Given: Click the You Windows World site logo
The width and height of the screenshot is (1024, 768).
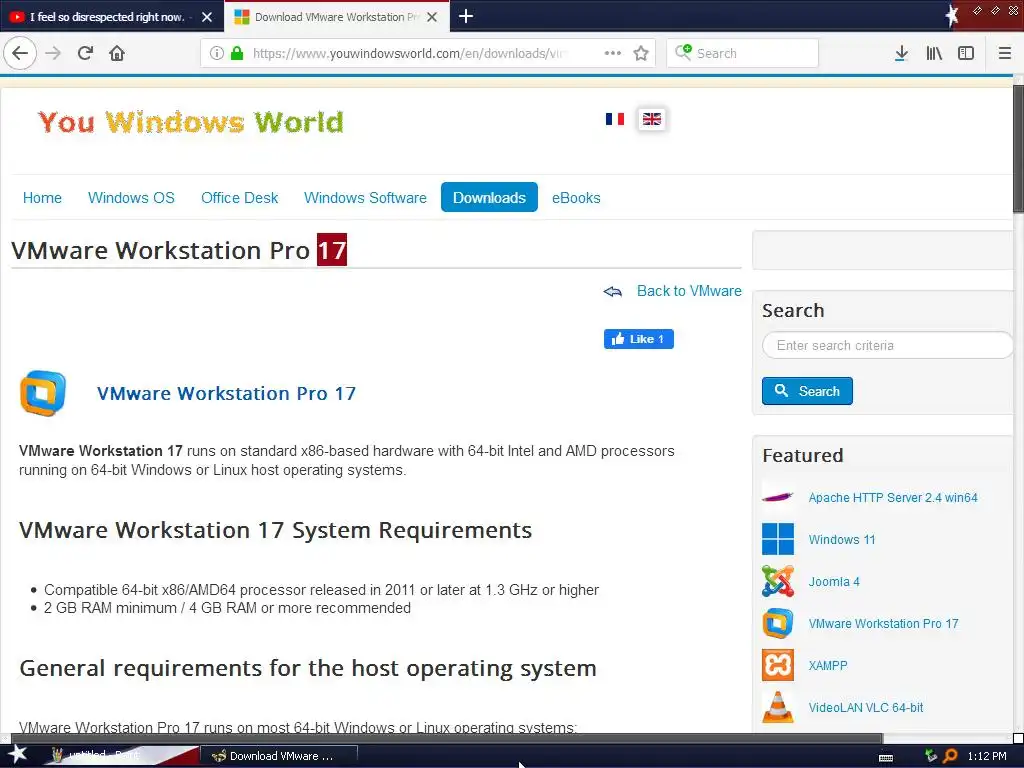Looking at the screenshot, I should (191, 122).
